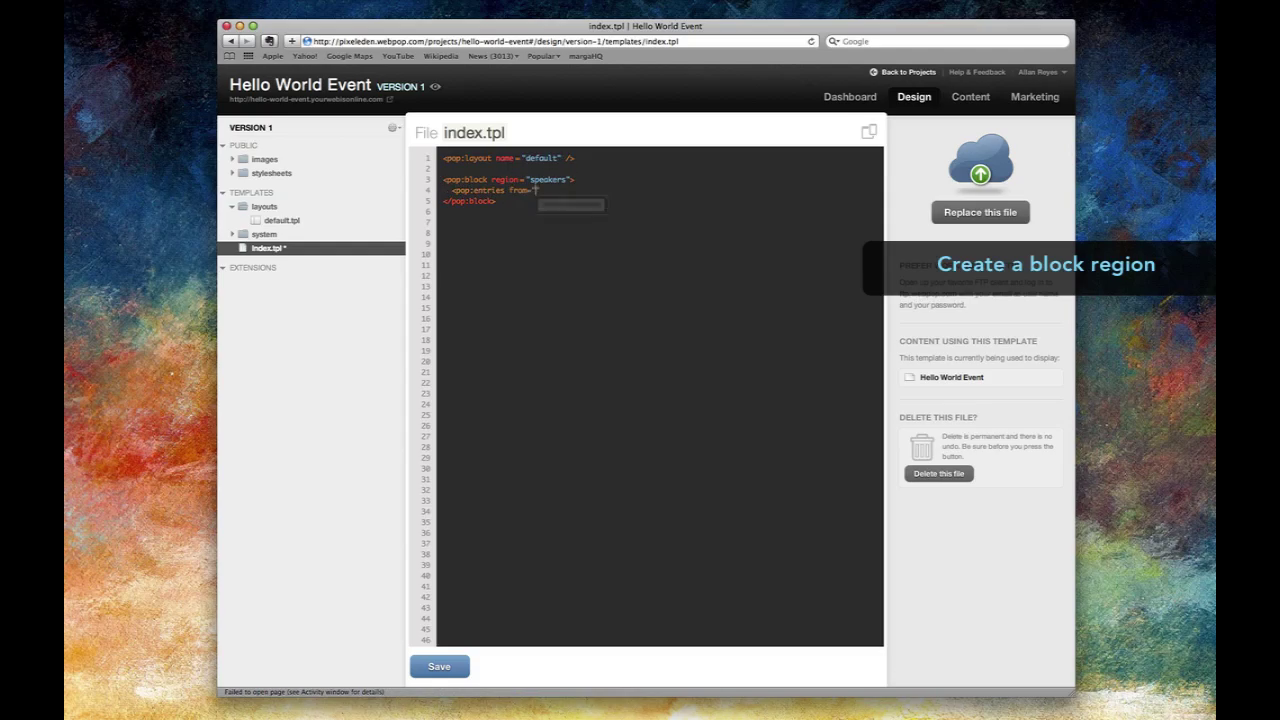Image resolution: width=1280 pixels, height=720 pixels.
Task: Open the Popular bookmarks dropdown
Action: (544, 56)
